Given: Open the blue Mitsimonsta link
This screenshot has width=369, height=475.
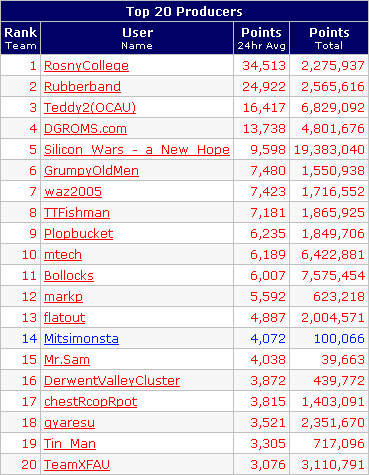Looking at the screenshot, I should click(81, 339).
